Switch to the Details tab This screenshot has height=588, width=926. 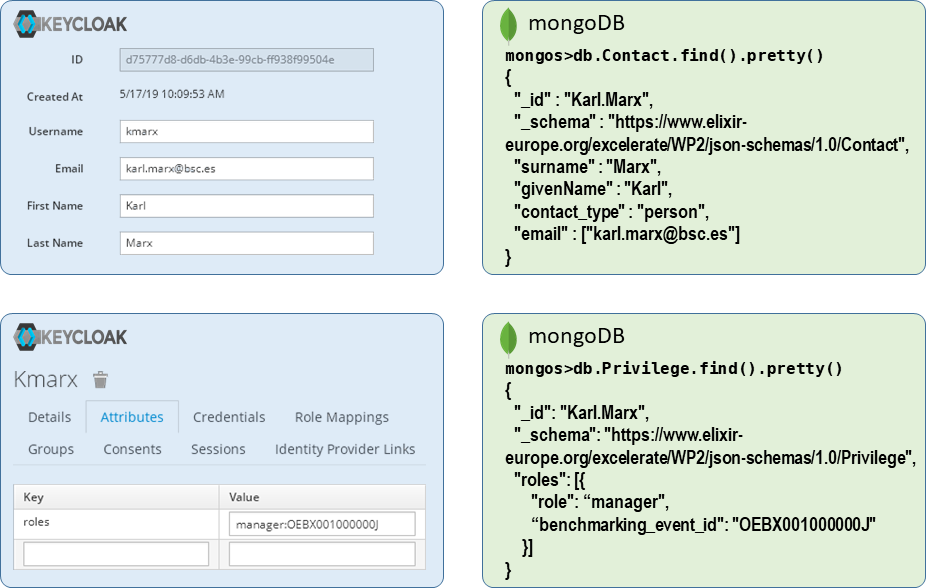[50, 417]
